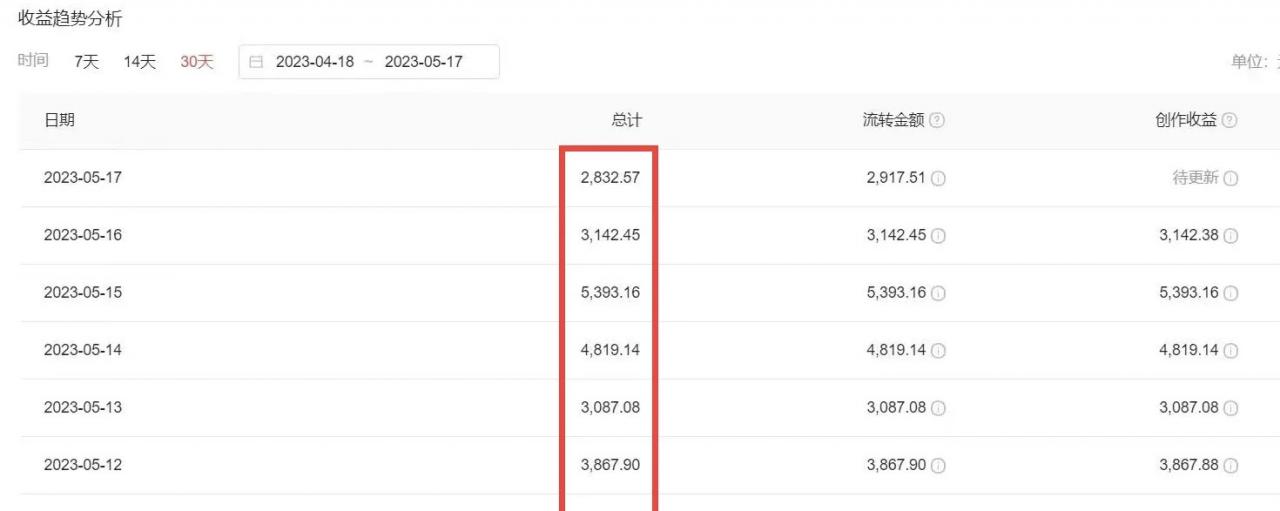Click info icon beside 待更新 status
Screen dimensions: 1280x511
(x=1231, y=178)
